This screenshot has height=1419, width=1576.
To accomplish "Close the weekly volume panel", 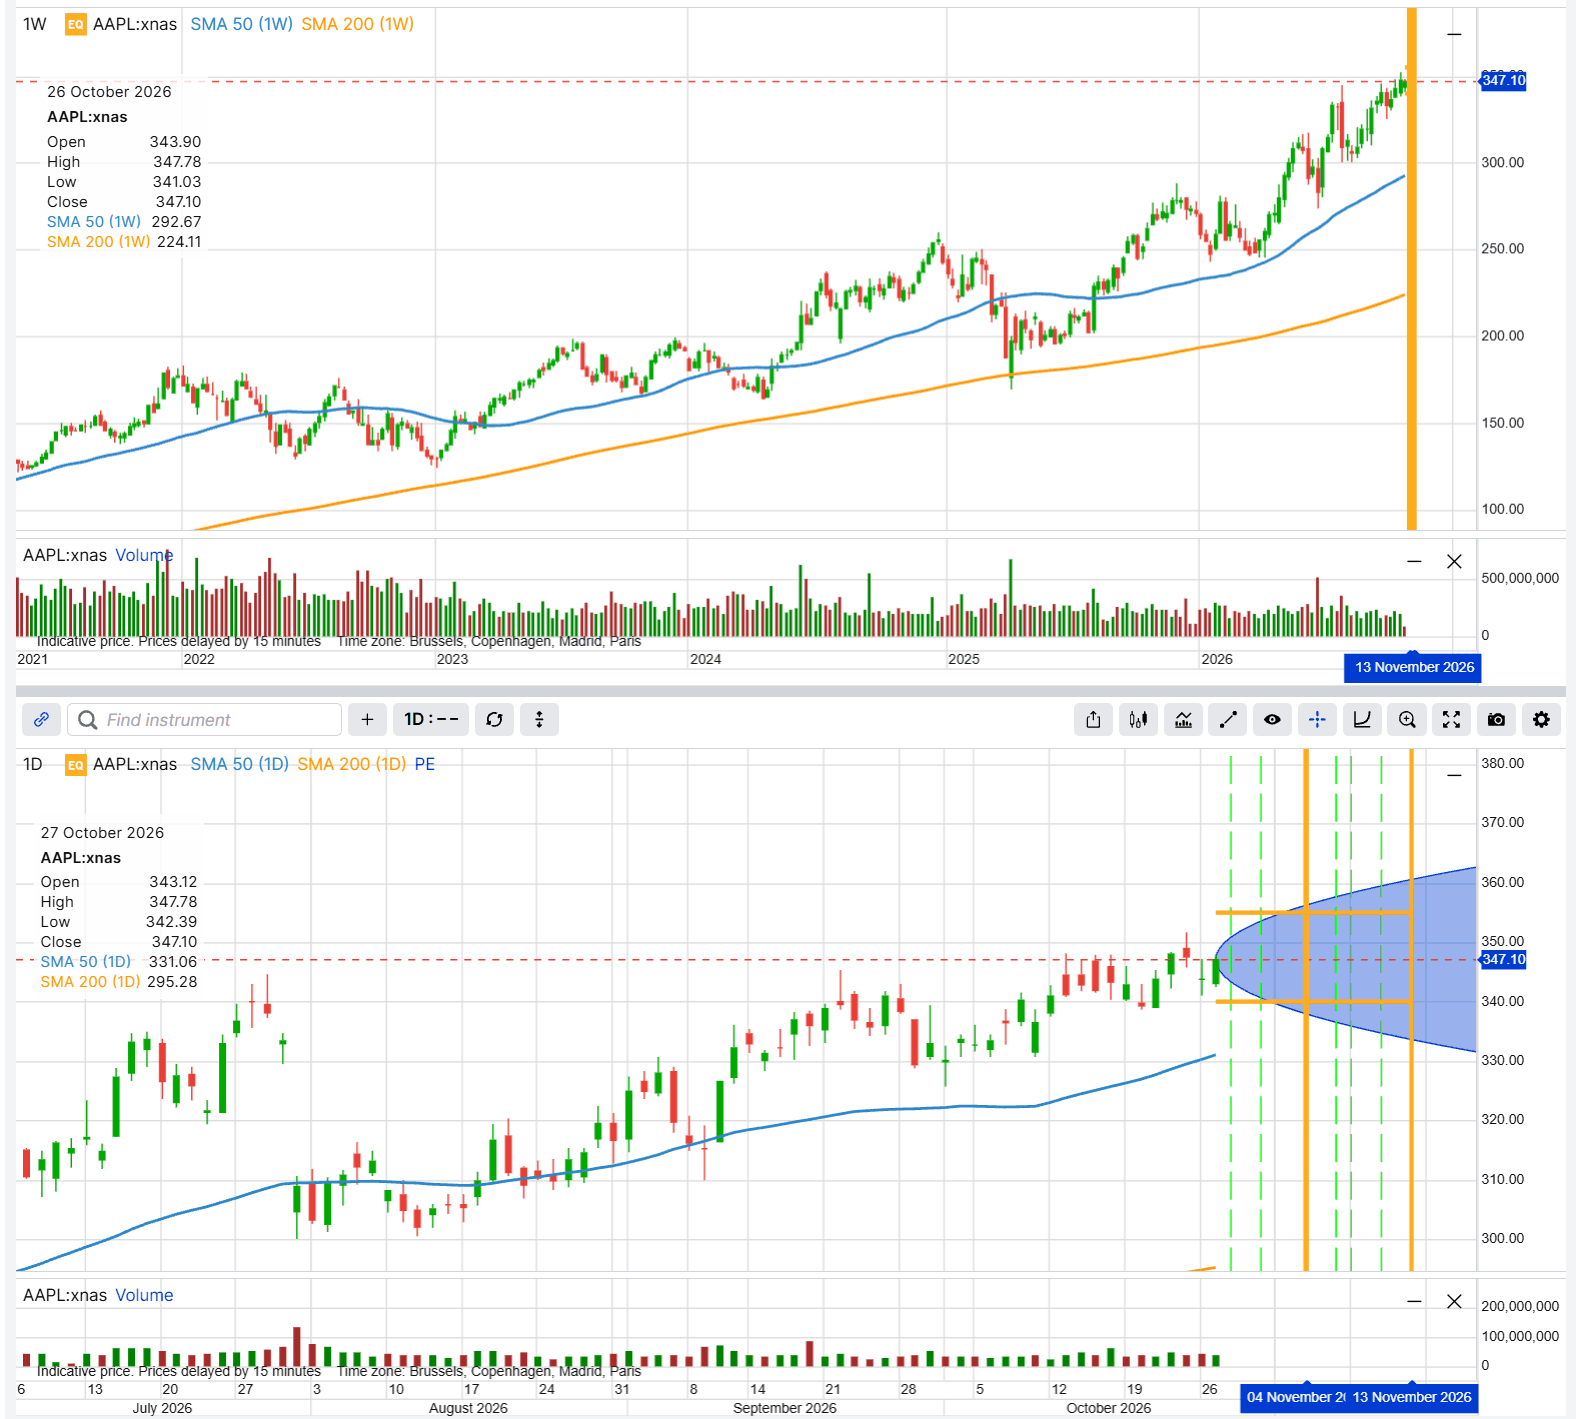I will coord(1454,562).
